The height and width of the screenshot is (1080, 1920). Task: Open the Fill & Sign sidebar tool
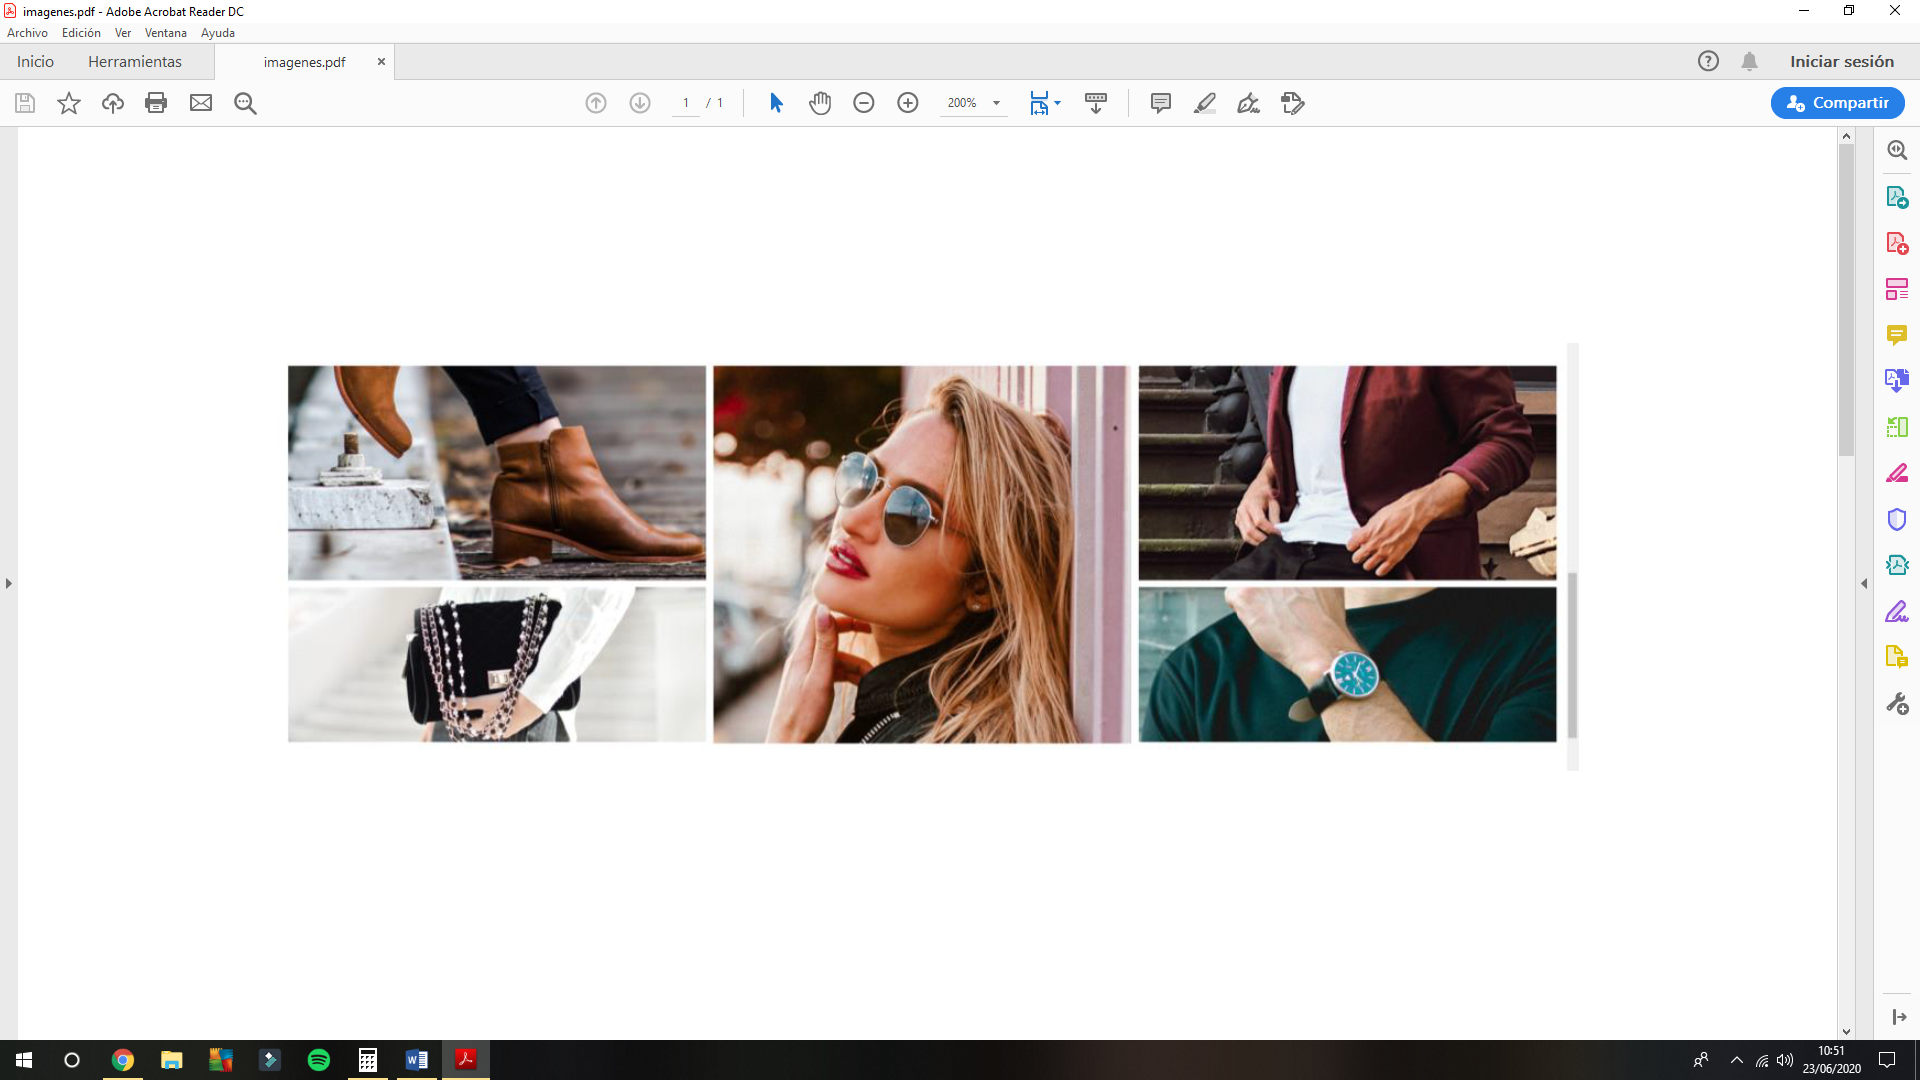(1897, 612)
